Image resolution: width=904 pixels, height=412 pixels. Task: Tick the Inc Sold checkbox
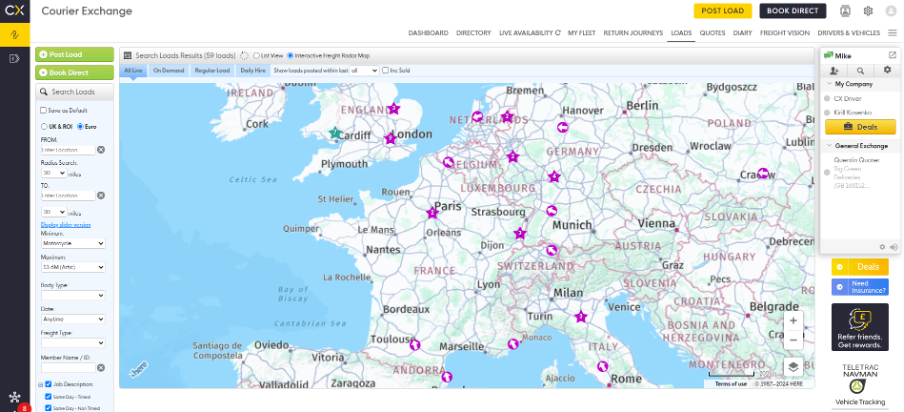(x=385, y=70)
